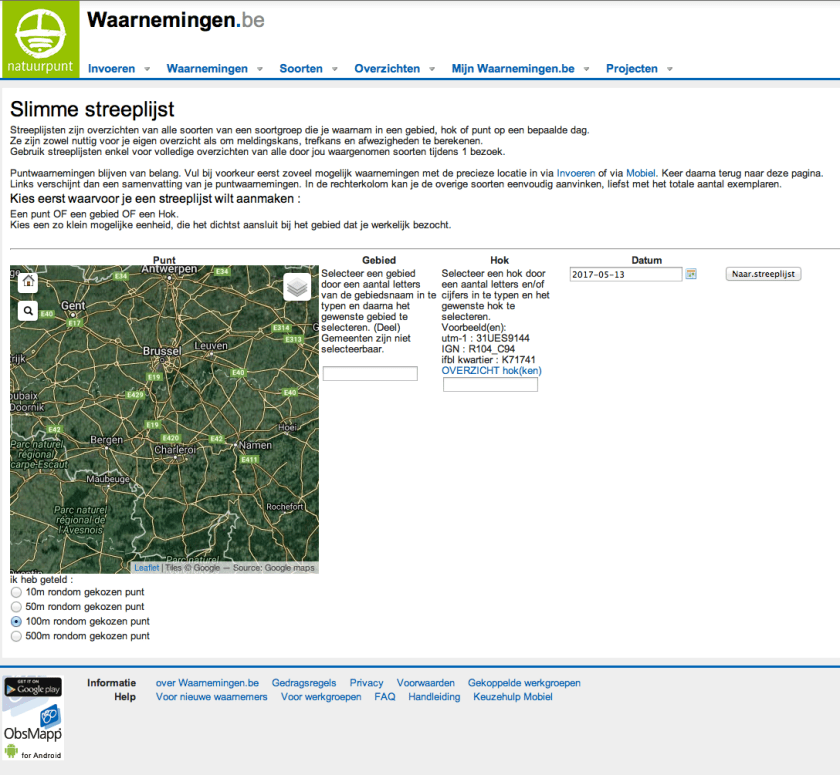Open Gekoppelde werkgroepen footer link
Viewport: 840px width, 775px height.
tap(524, 683)
